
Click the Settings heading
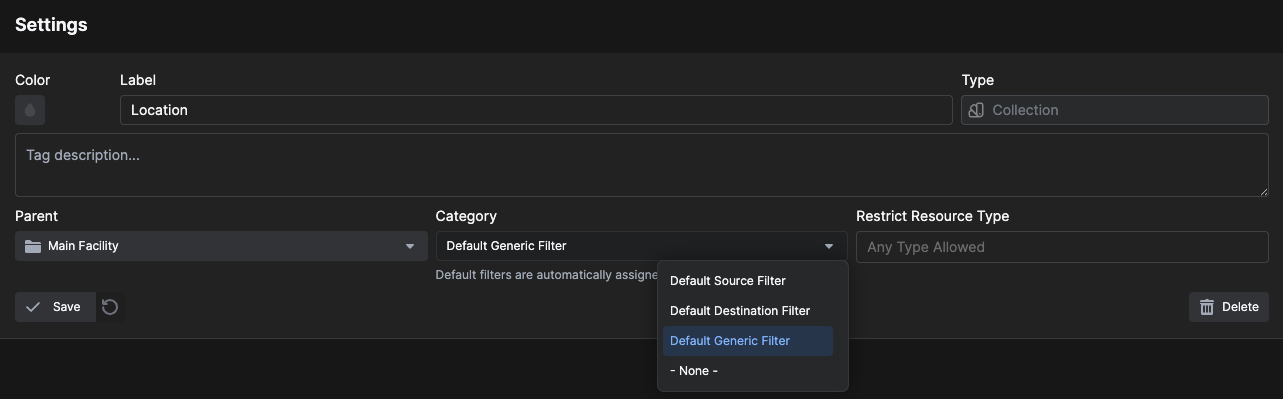click(51, 25)
